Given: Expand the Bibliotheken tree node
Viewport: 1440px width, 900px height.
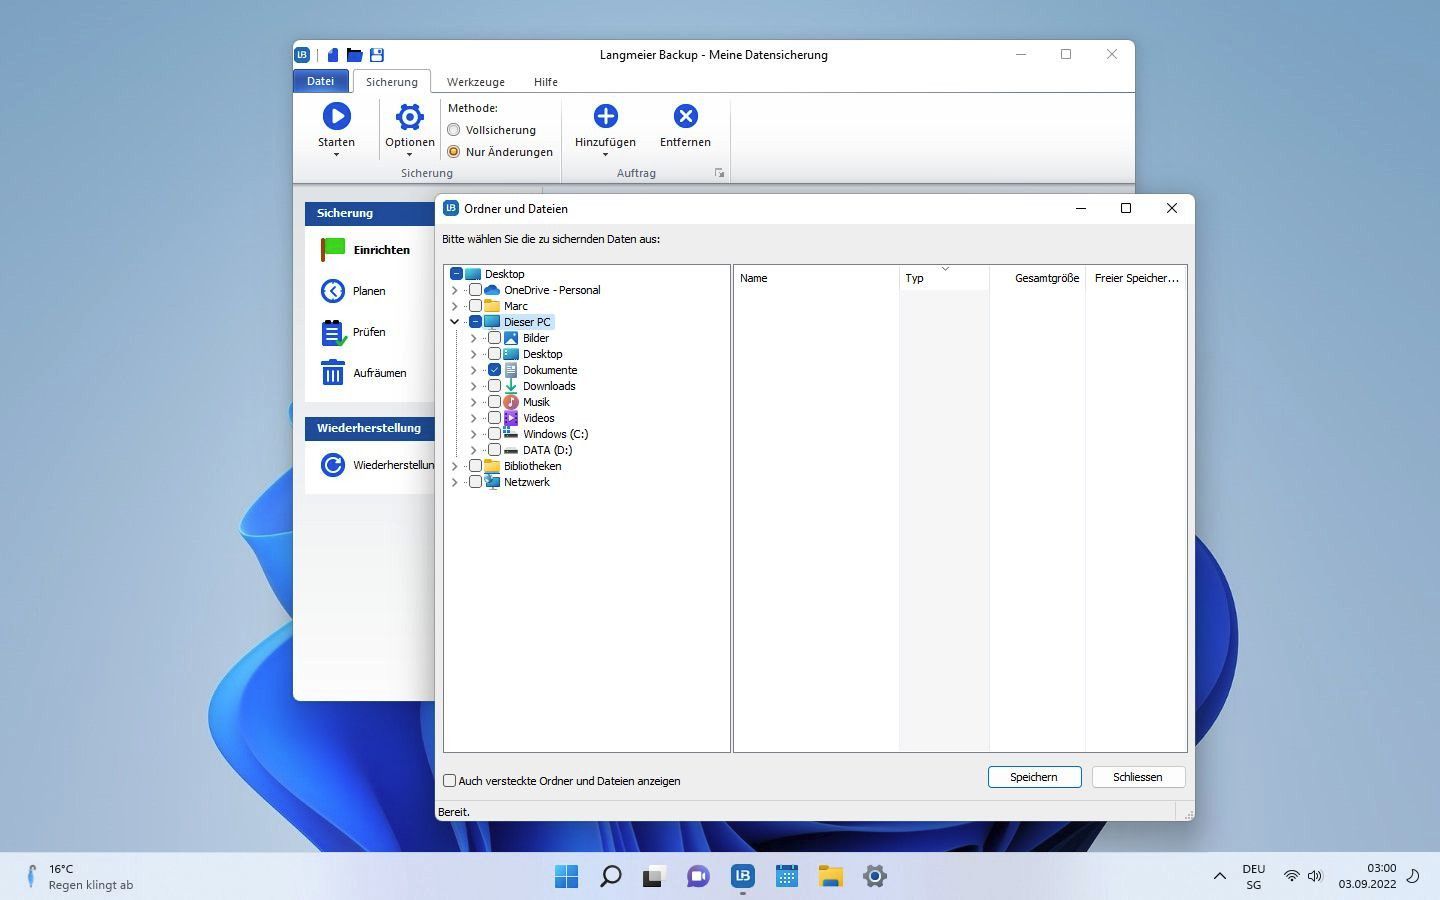Looking at the screenshot, I should click(x=455, y=466).
